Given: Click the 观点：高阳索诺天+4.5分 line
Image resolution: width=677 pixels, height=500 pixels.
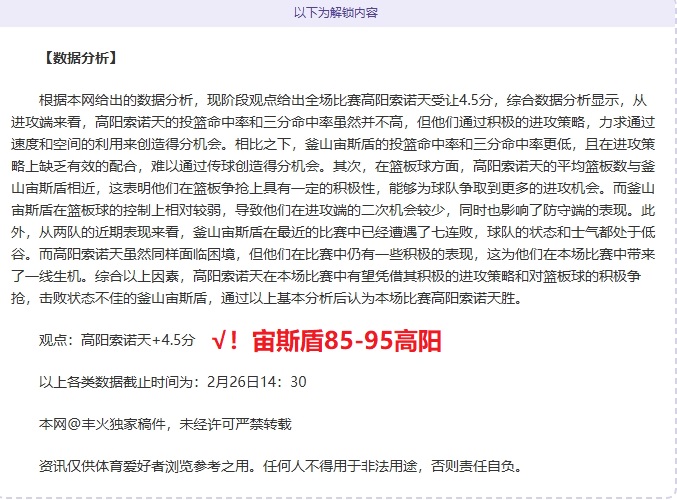Looking at the screenshot, I should coord(117,340).
